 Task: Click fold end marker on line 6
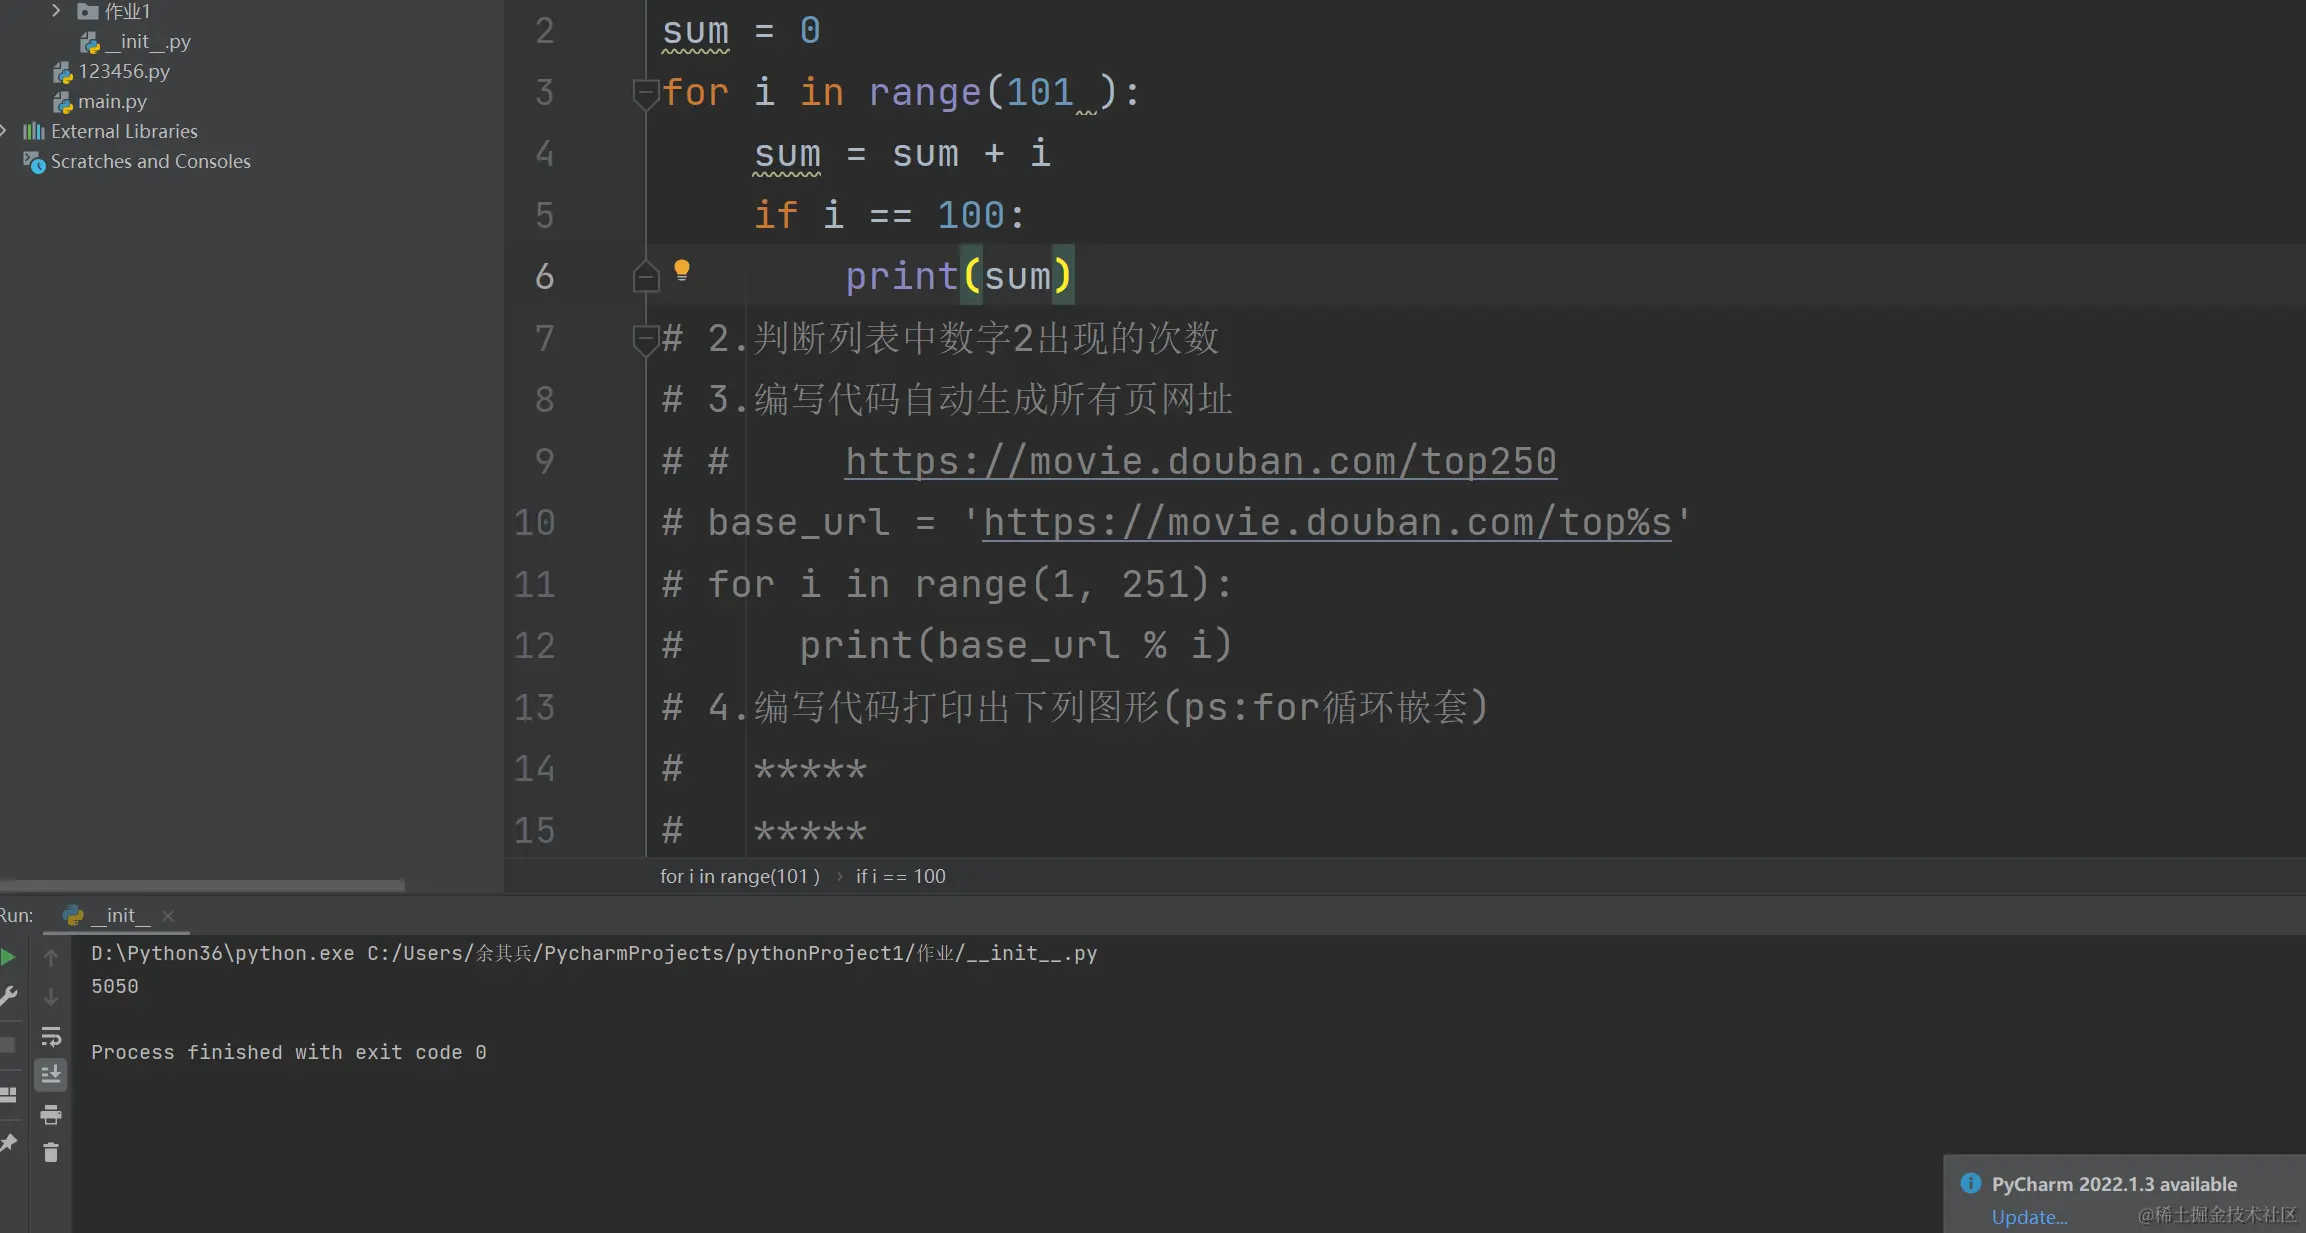[x=645, y=277]
